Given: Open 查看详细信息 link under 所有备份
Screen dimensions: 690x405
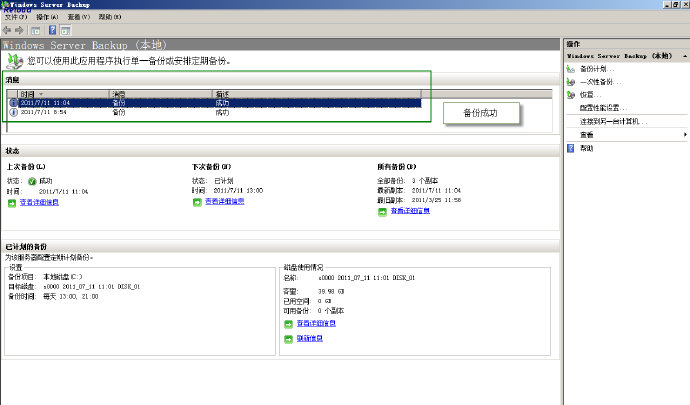Looking at the screenshot, I should [410, 211].
